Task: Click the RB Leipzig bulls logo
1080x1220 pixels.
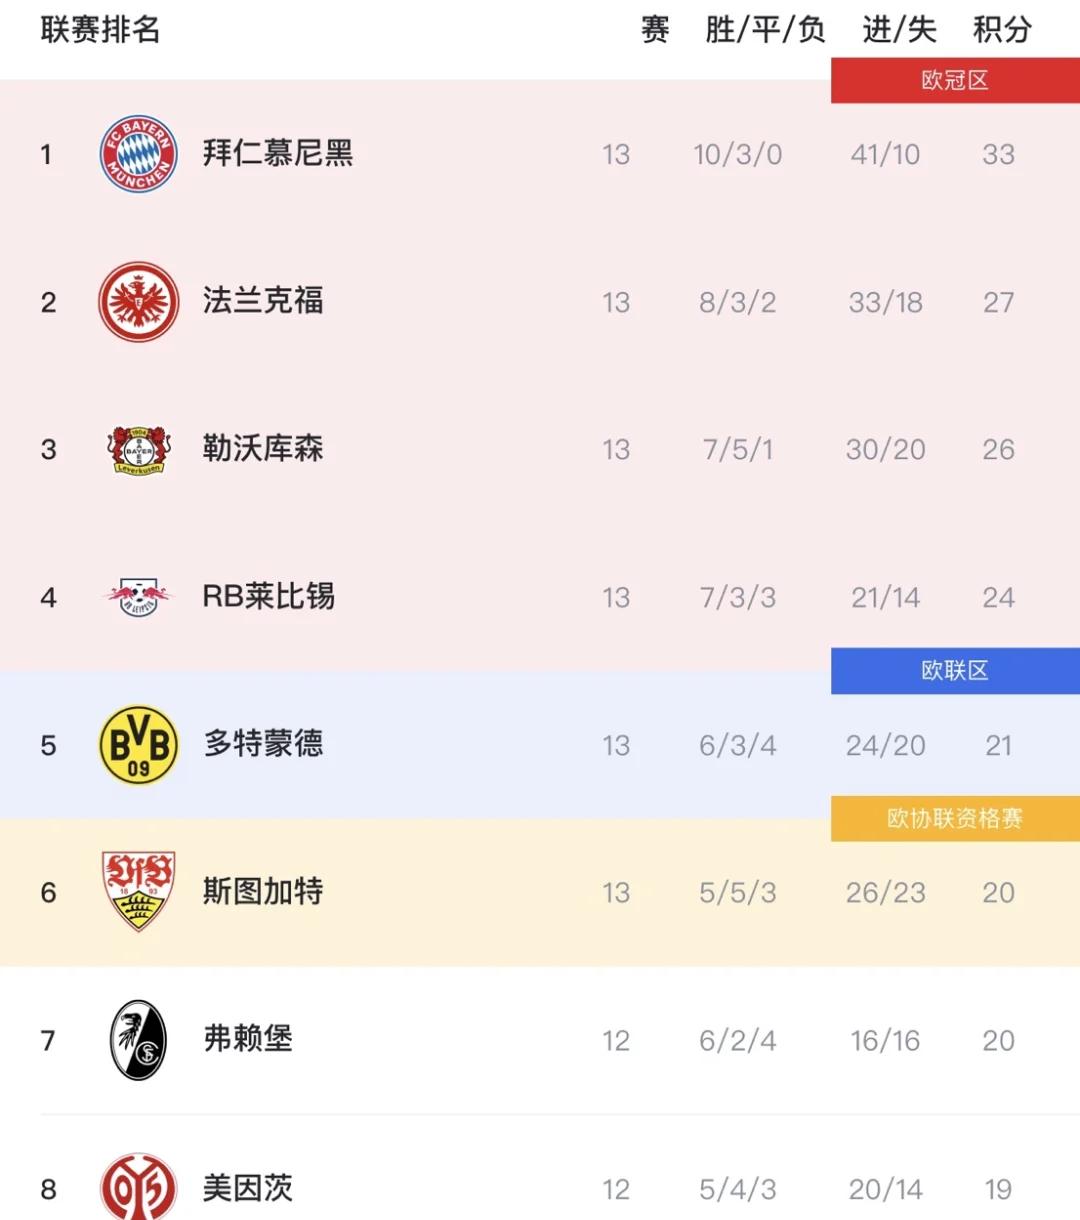Action: coord(139,597)
